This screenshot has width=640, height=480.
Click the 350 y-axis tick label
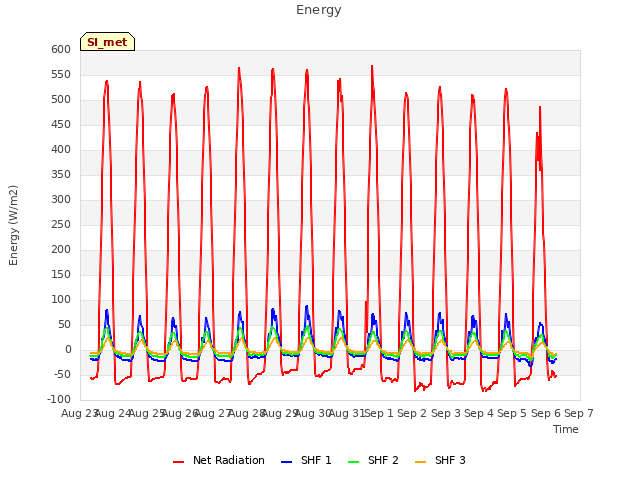point(61,175)
